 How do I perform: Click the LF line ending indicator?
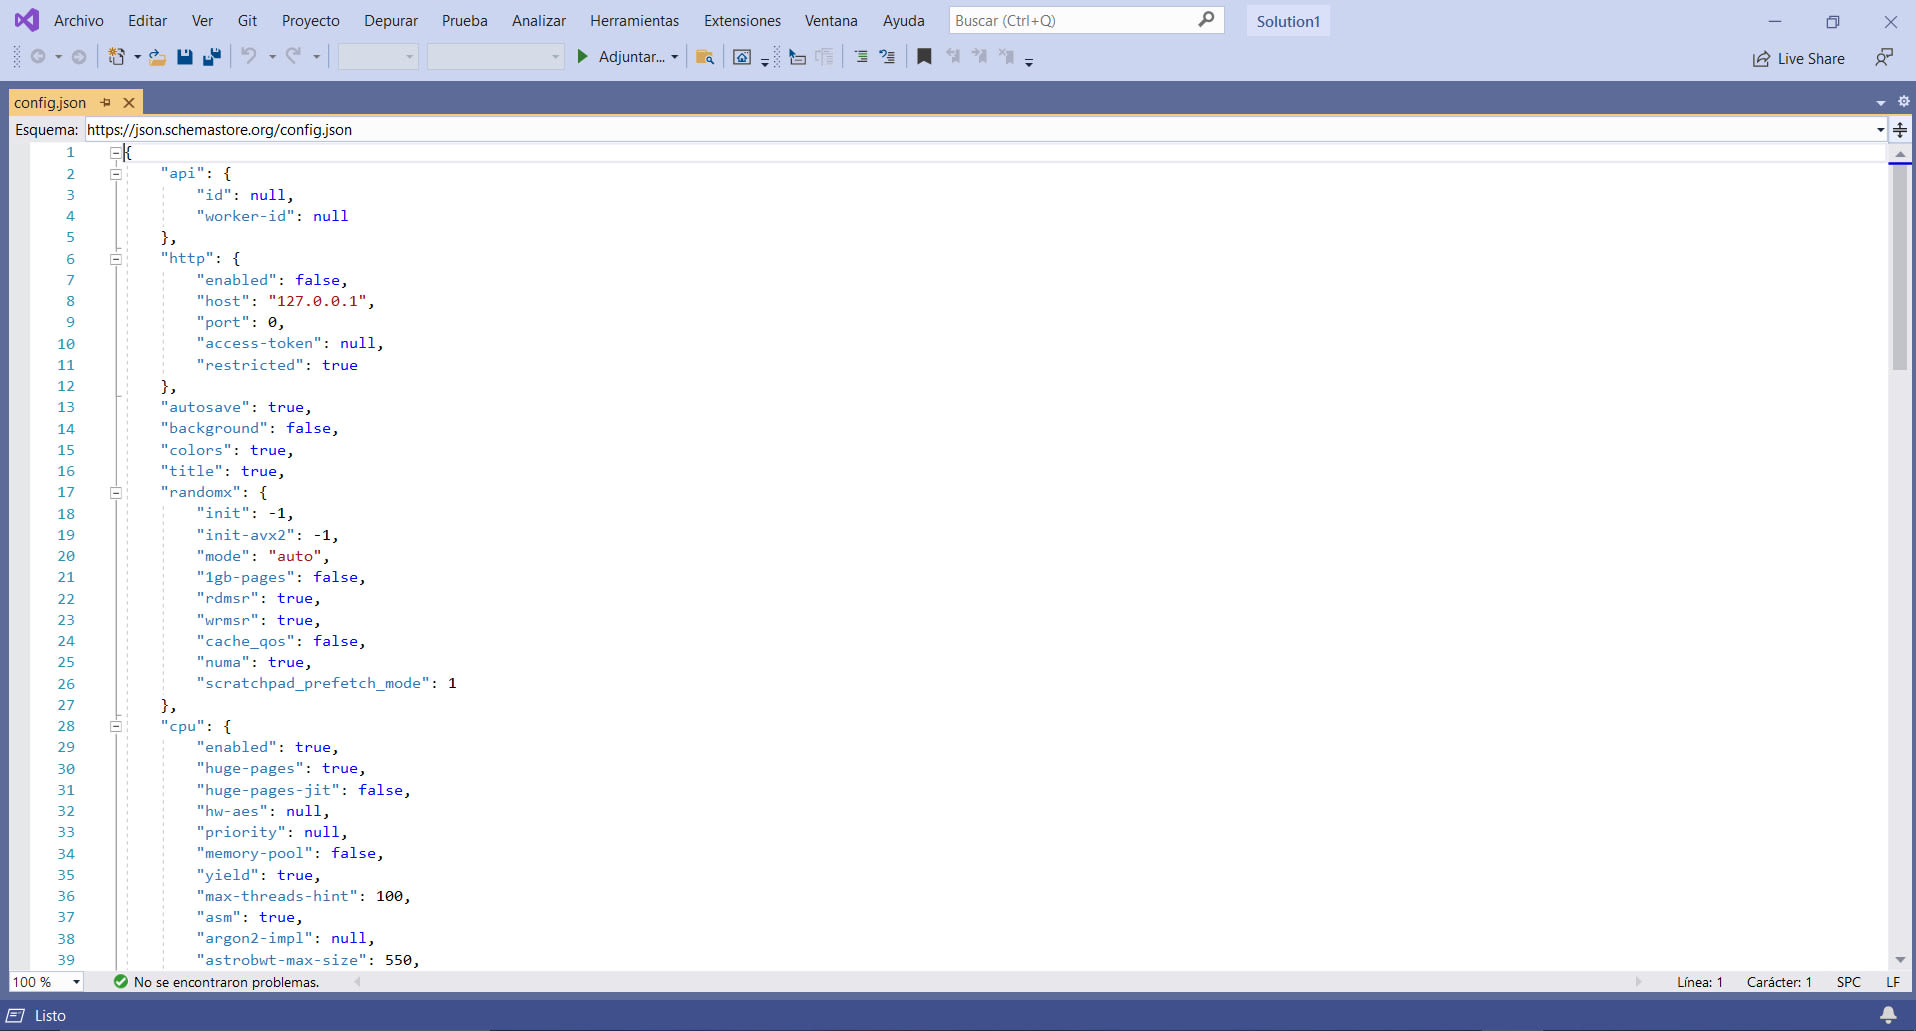tap(1892, 982)
